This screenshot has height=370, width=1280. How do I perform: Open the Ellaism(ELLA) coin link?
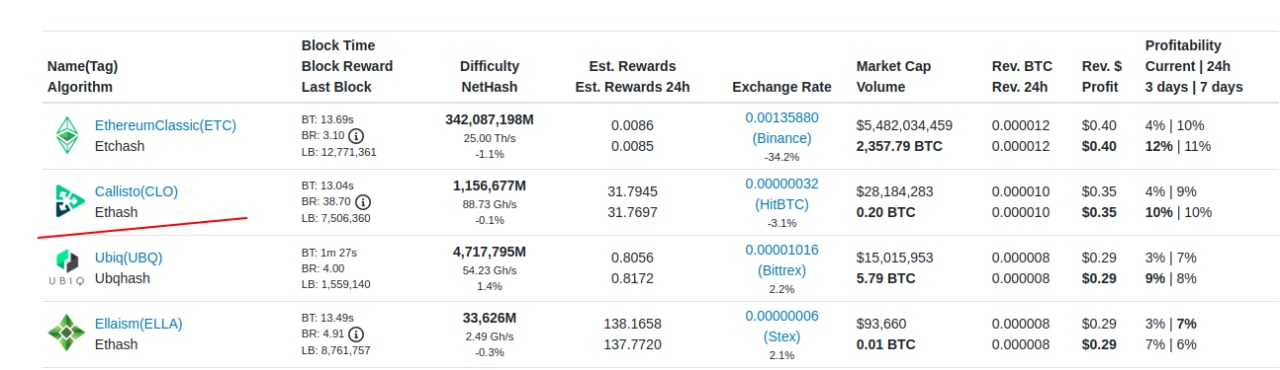coord(139,323)
